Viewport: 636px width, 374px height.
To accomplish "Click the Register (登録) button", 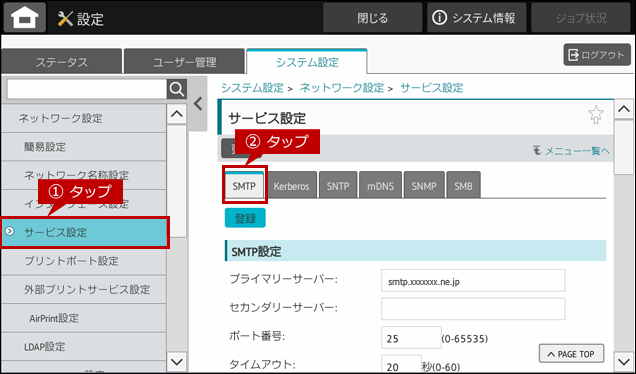I will click(245, 218).
